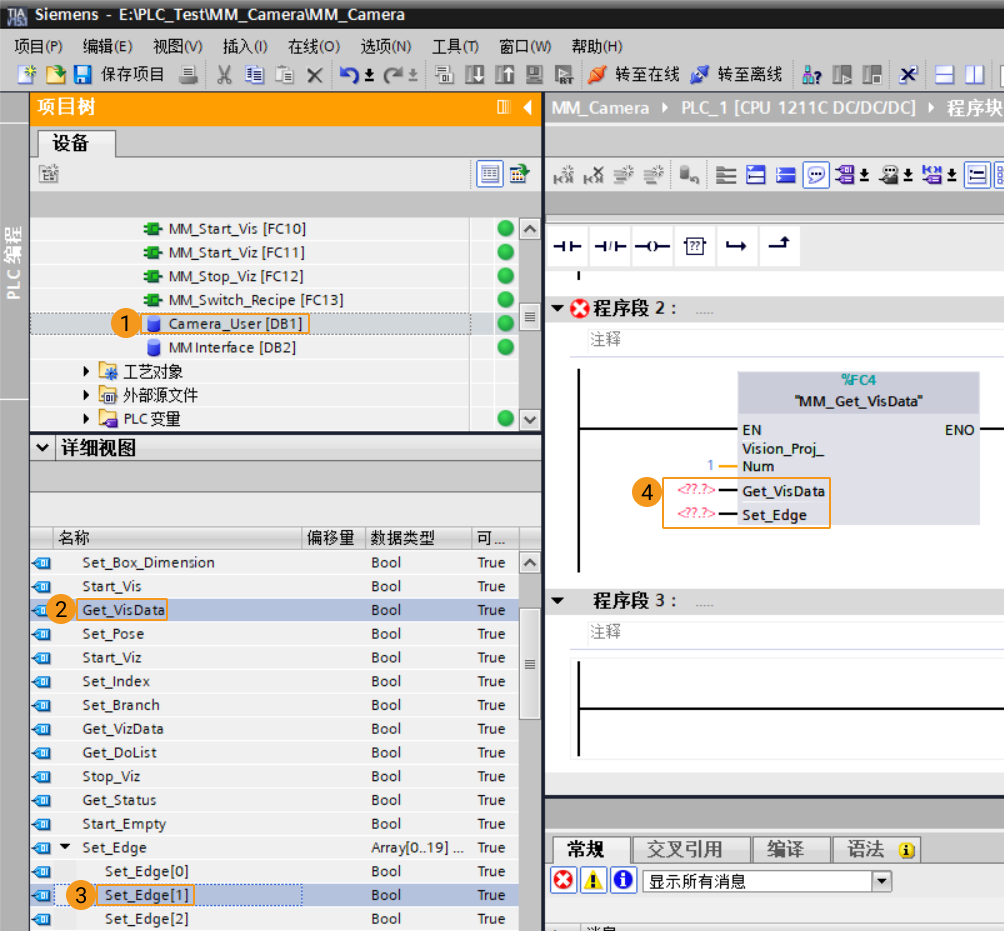Insert an output coil instruction
This screenshot has height=931, width=1004.
click(652, 246)
